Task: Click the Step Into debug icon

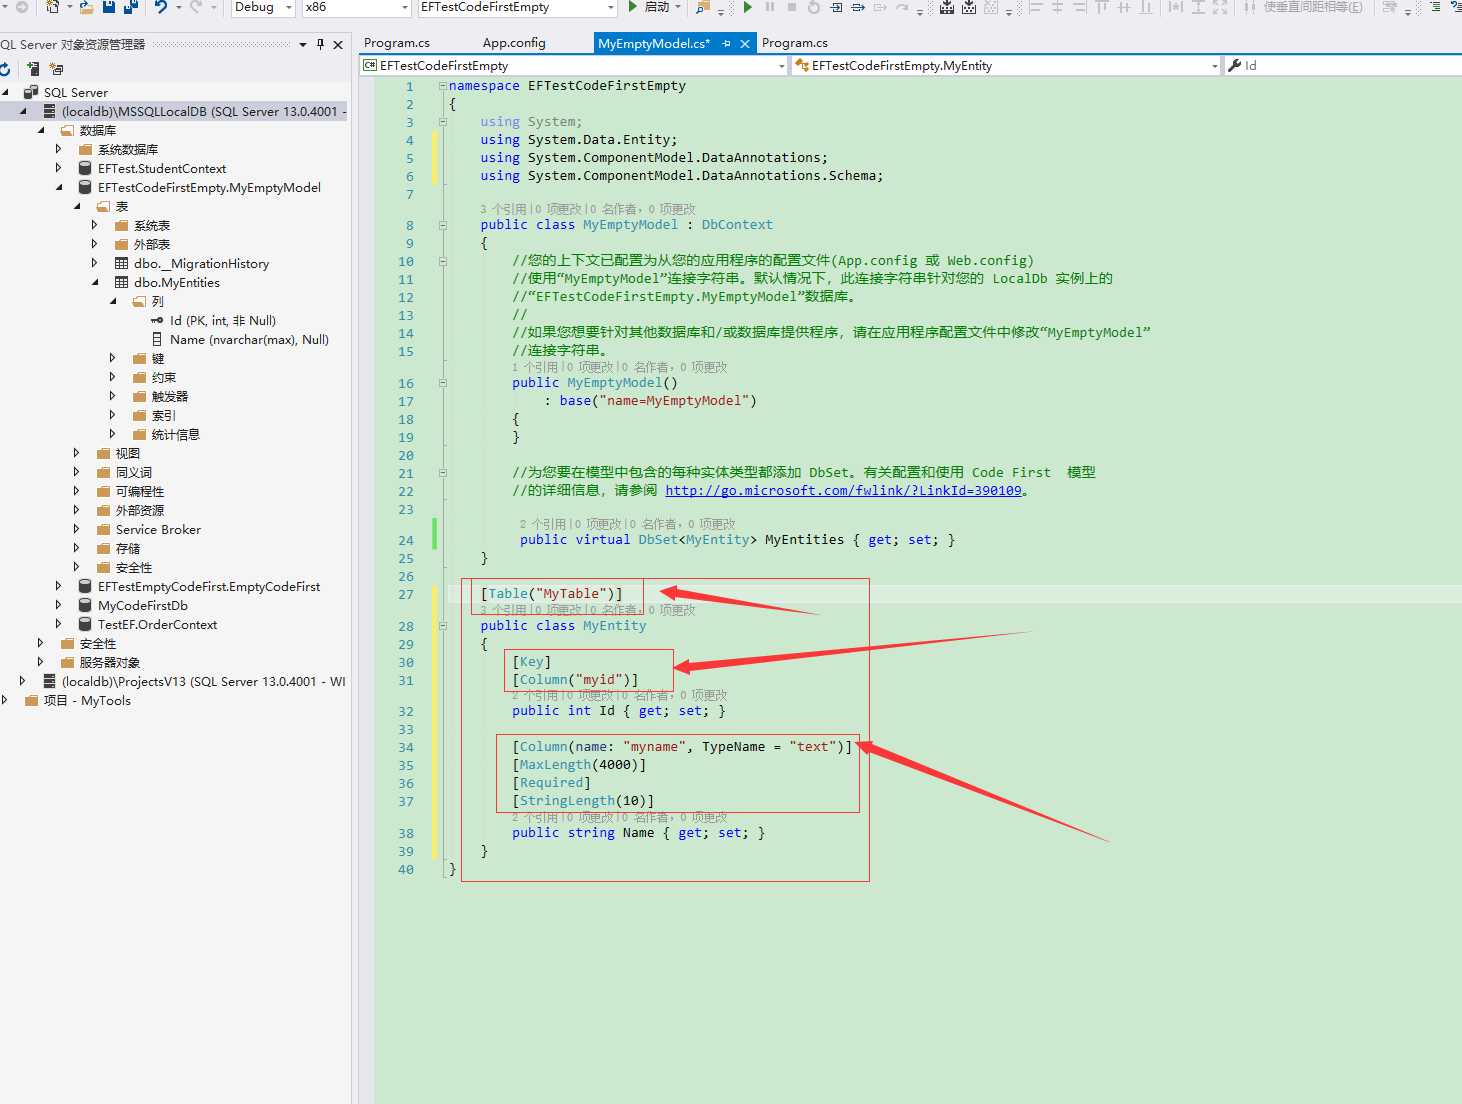Action: click(836, 7)
